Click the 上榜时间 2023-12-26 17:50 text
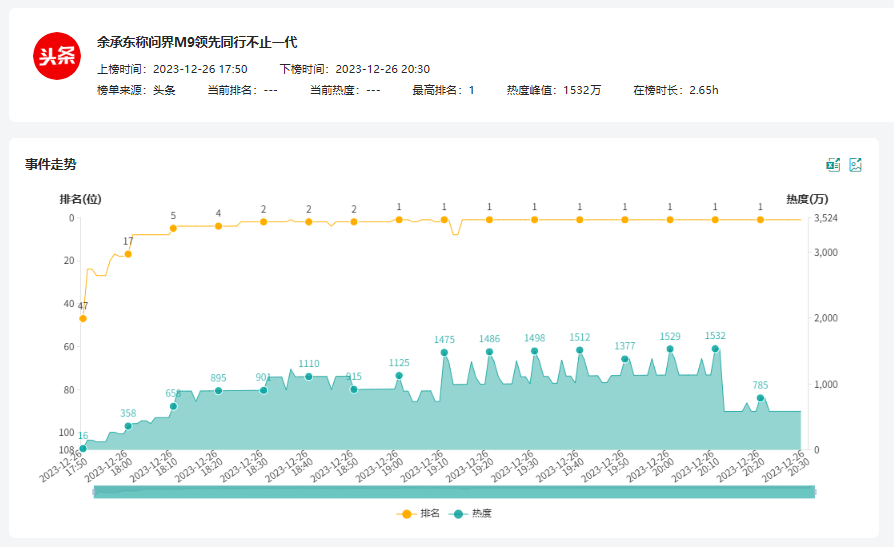894x547 pixels. click(x=172, y=69)
